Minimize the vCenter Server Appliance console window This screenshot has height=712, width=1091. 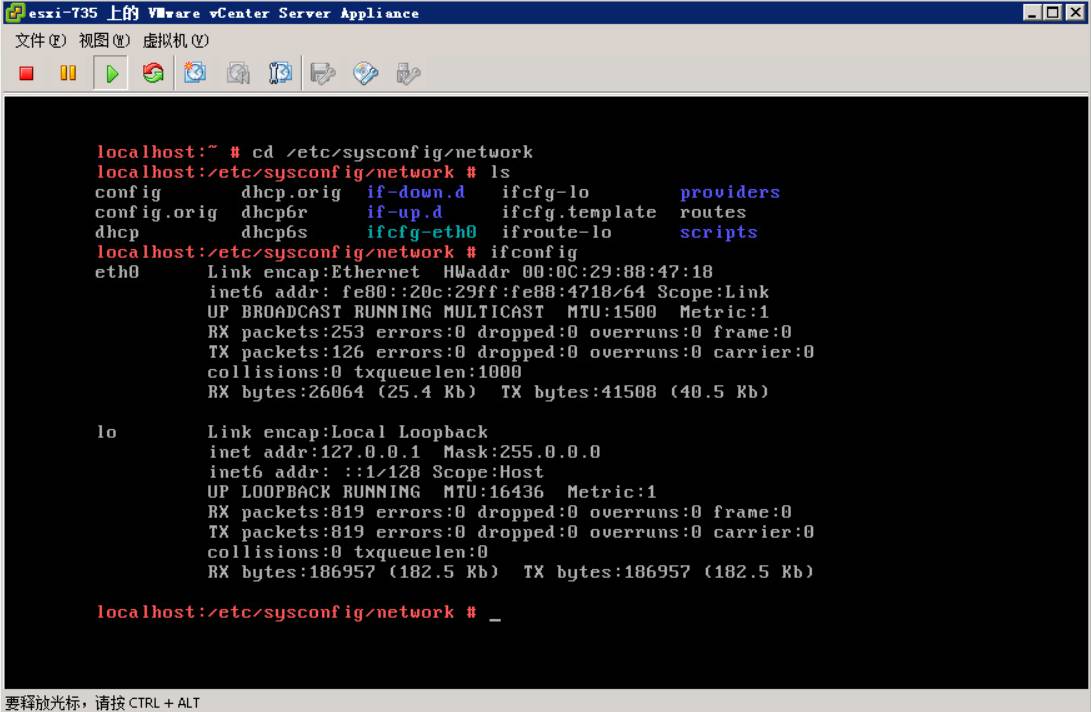1033,13
